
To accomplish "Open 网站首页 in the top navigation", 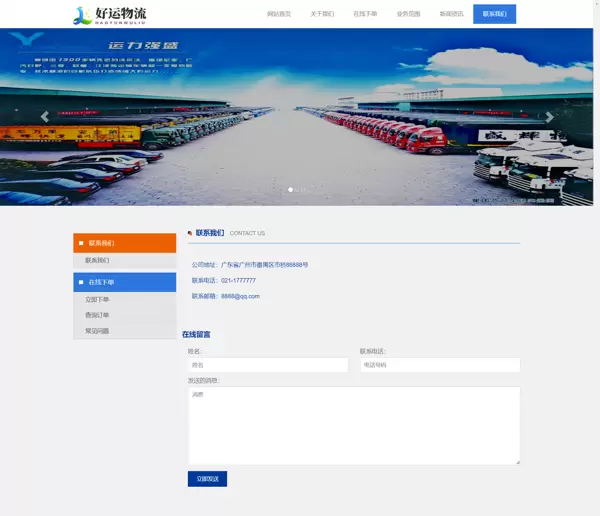I will [279, 14].
